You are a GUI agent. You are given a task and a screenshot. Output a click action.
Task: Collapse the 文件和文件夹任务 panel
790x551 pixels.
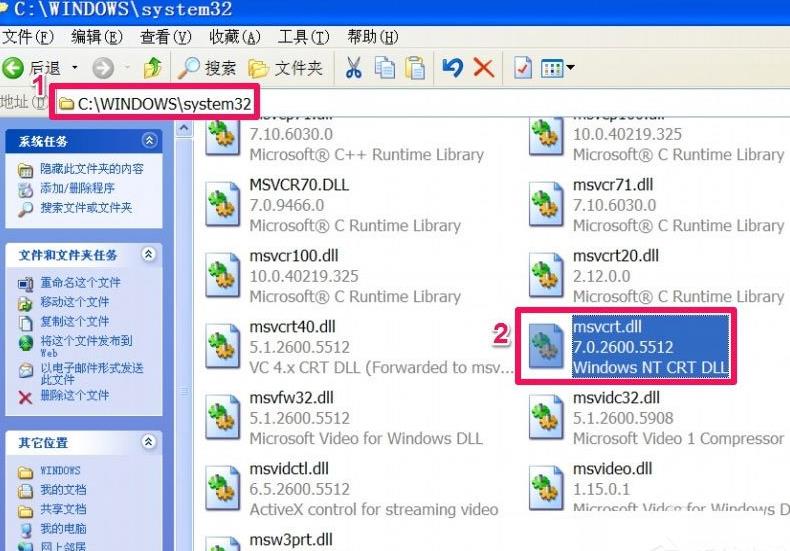tap(150, 255)
